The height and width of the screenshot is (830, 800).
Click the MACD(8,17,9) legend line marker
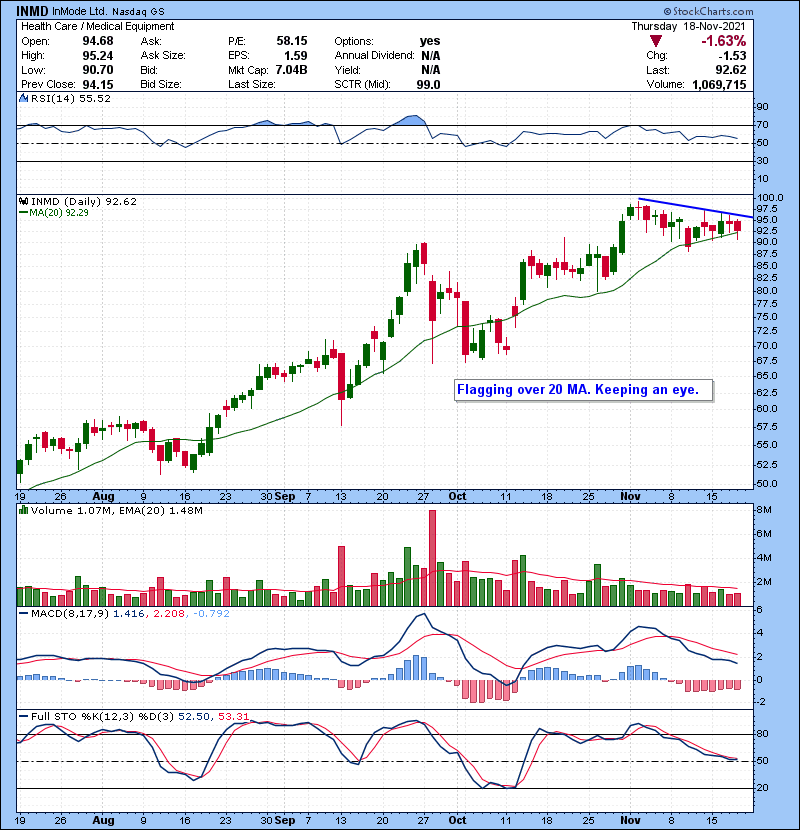pos(23,614)
